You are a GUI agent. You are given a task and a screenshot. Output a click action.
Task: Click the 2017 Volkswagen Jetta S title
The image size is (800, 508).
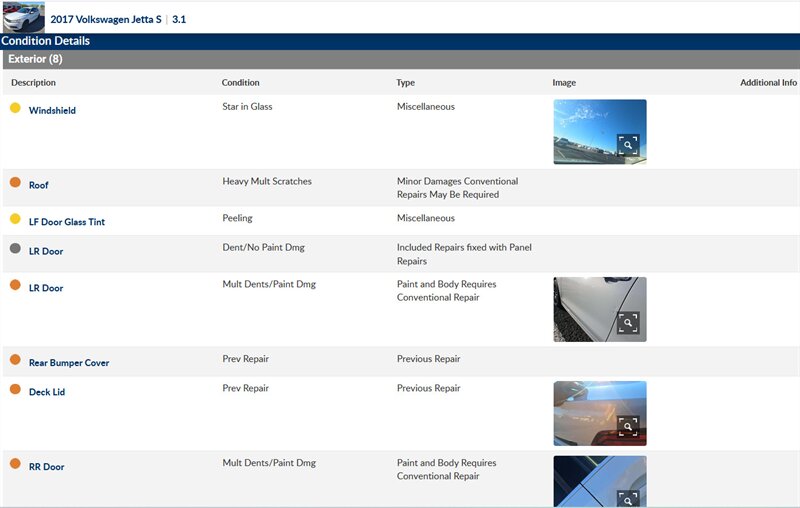pos(106,19)
